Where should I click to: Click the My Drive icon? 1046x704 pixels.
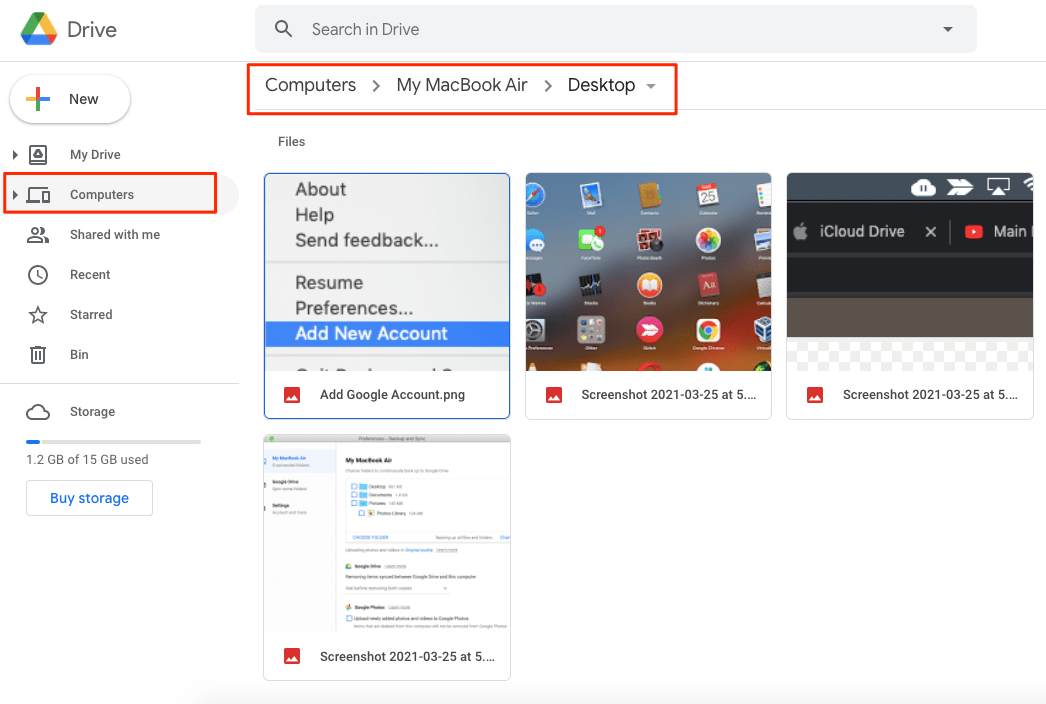click(38, 155)
